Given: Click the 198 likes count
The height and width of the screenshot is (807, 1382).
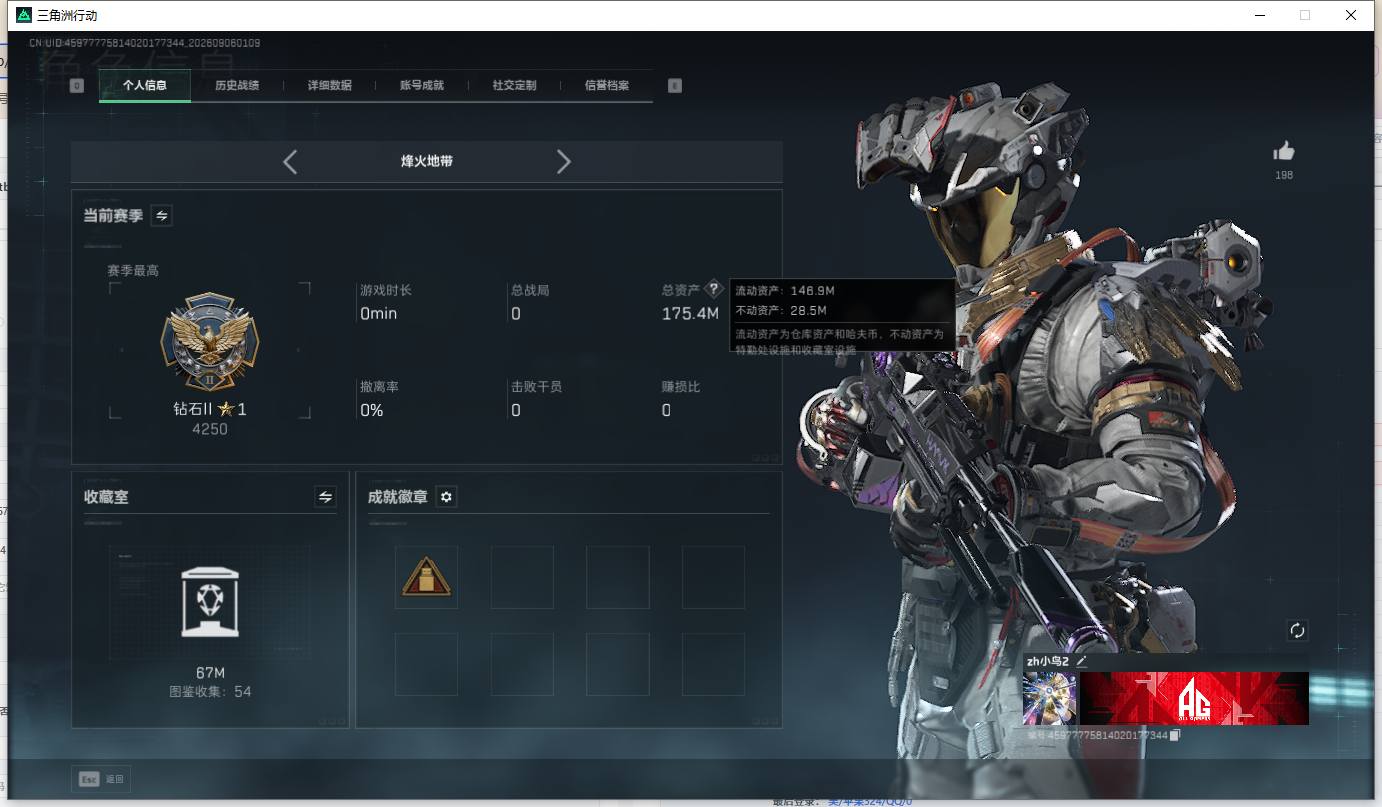Looking at the screenshot, I should [x=1284, y=175].
